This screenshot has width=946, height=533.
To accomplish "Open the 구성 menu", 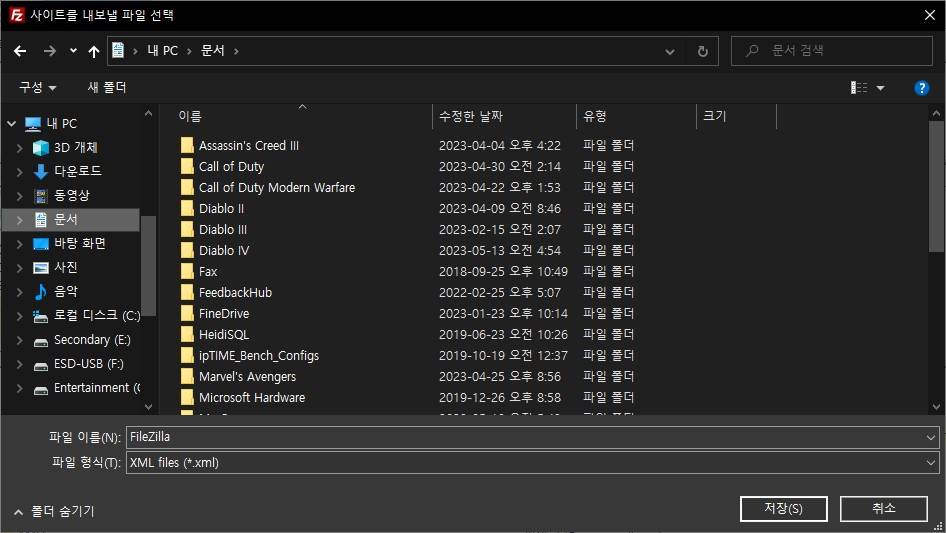I will click(37, 88).
